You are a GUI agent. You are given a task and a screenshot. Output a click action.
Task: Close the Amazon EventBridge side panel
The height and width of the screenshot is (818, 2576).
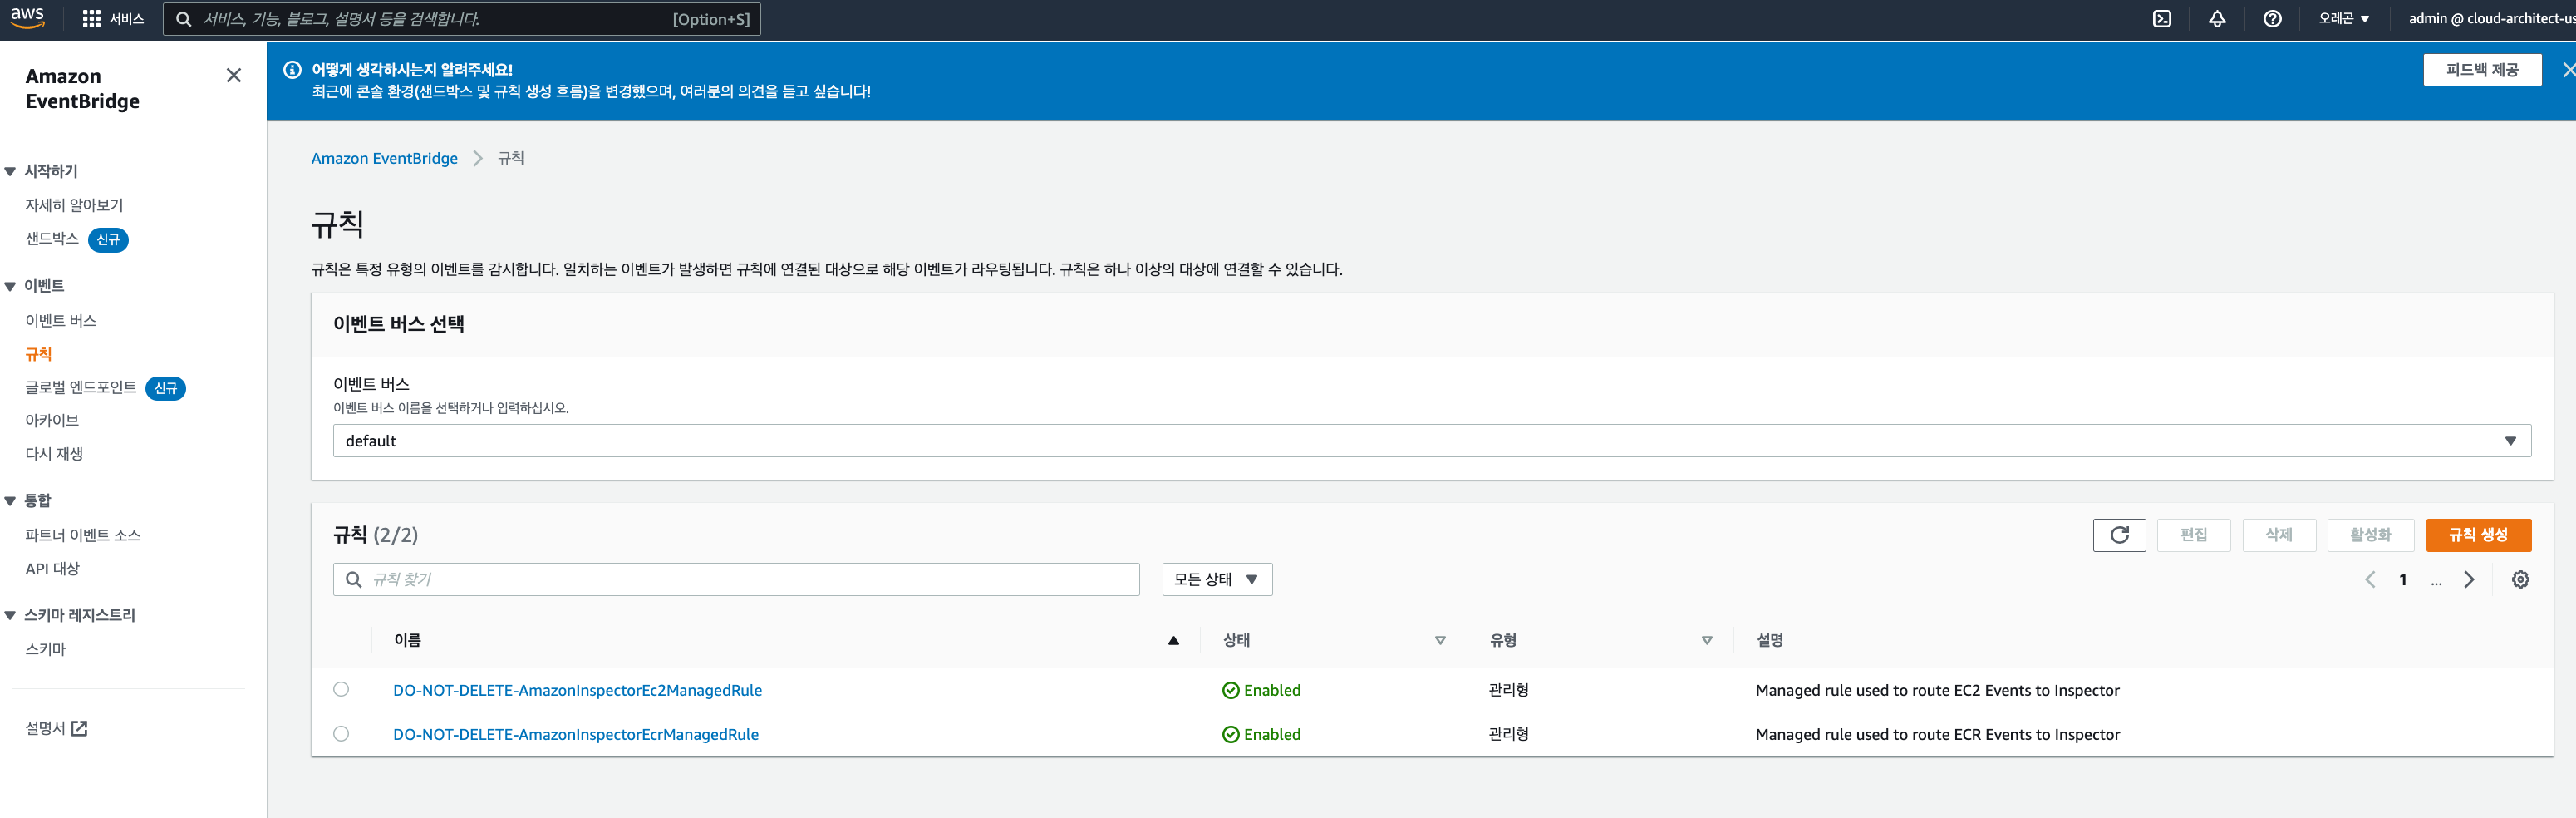(234, 75)
